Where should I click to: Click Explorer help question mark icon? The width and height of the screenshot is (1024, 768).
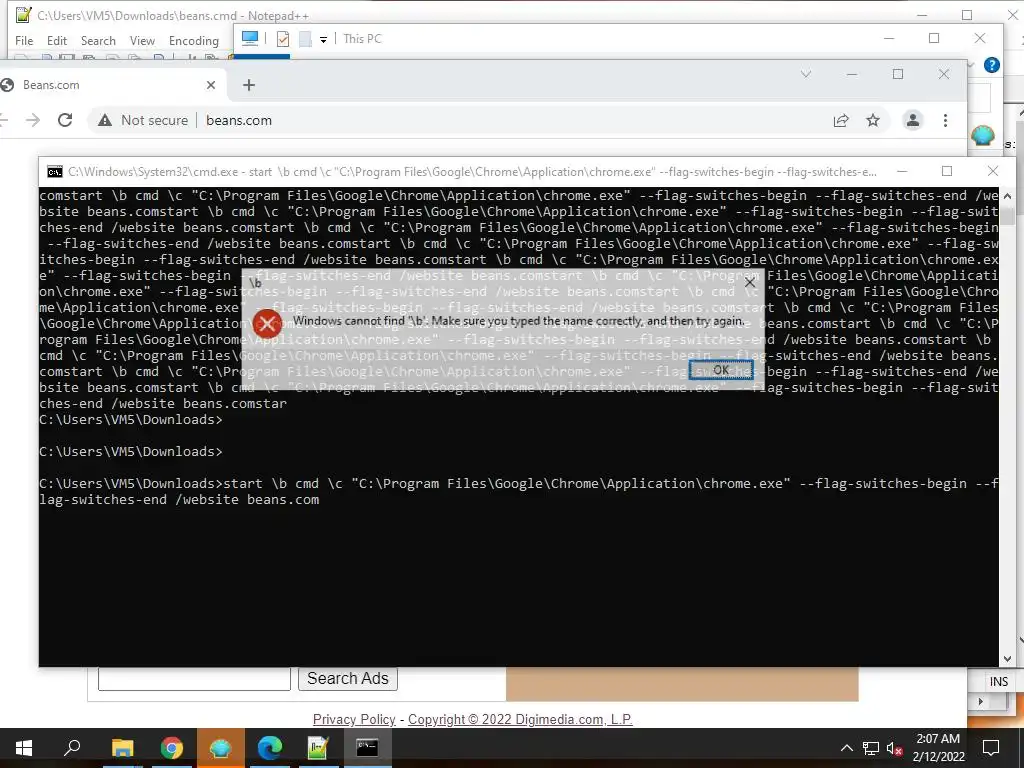[x=991, y=65]
